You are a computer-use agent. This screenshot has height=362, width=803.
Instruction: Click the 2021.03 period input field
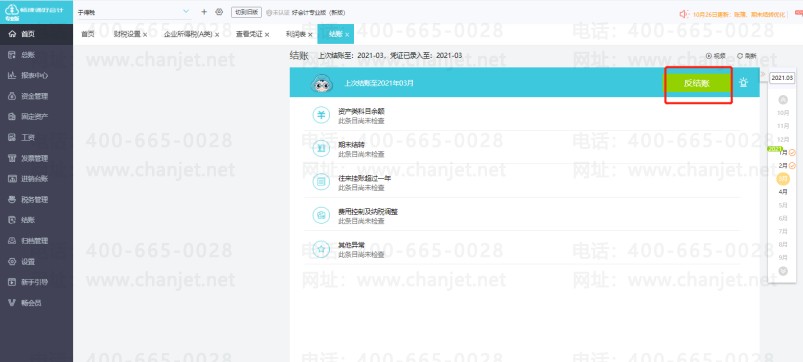click(x=782, y=78)
